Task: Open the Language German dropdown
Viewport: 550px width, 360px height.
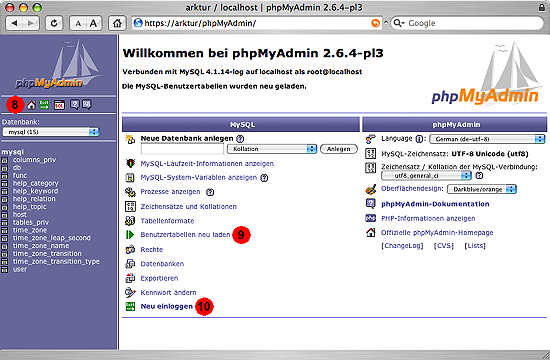Action: point(487,139)
